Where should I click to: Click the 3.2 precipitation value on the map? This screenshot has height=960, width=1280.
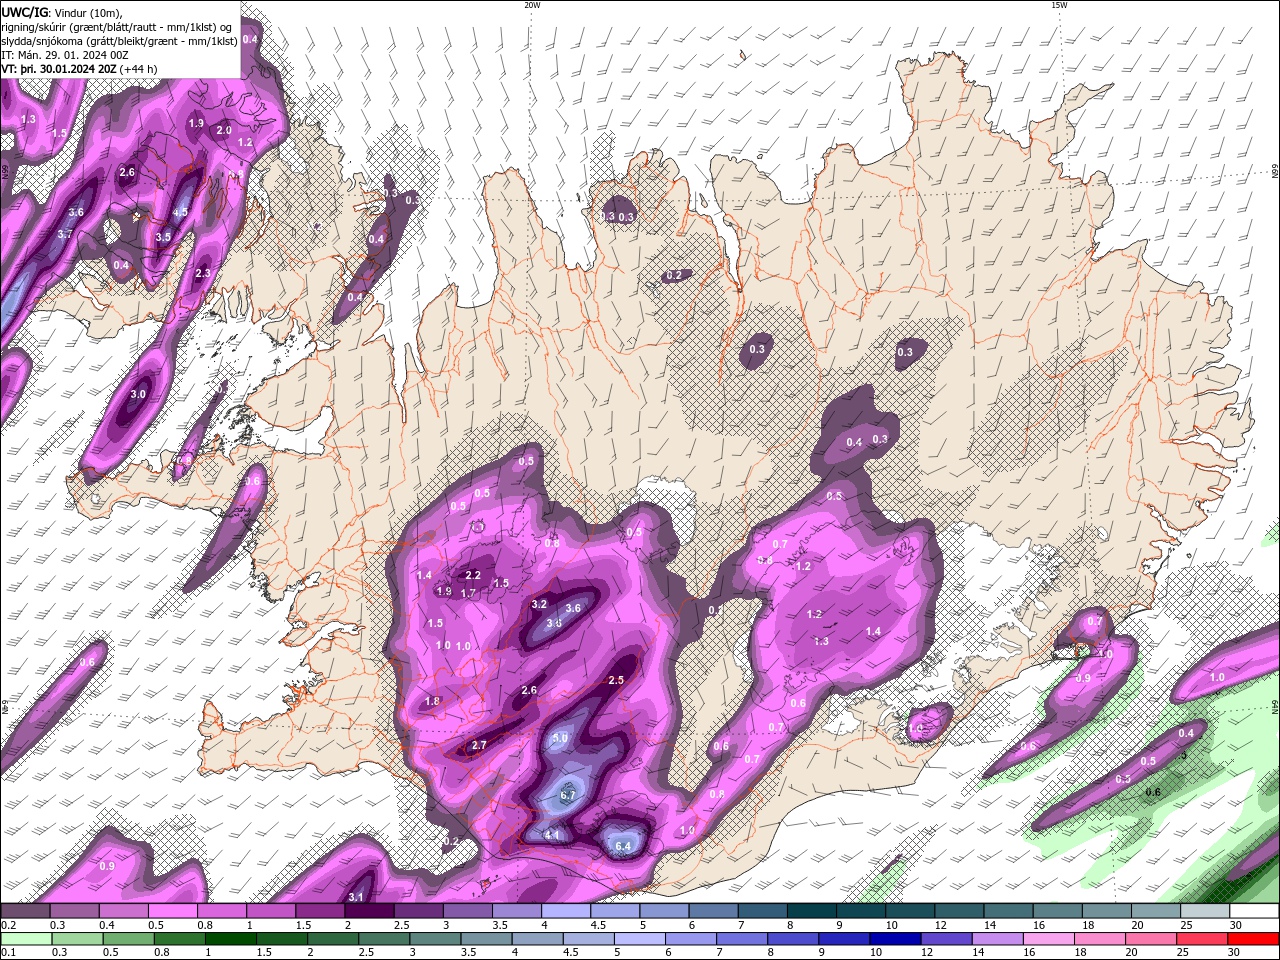click(539, 604)
